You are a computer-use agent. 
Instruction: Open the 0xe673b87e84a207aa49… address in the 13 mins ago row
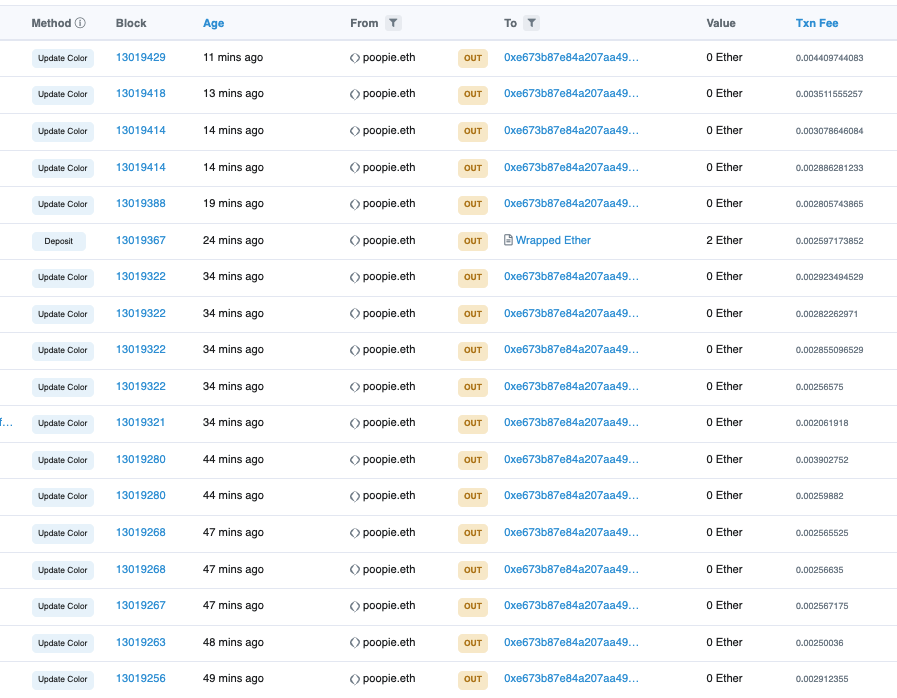[571, 93]
